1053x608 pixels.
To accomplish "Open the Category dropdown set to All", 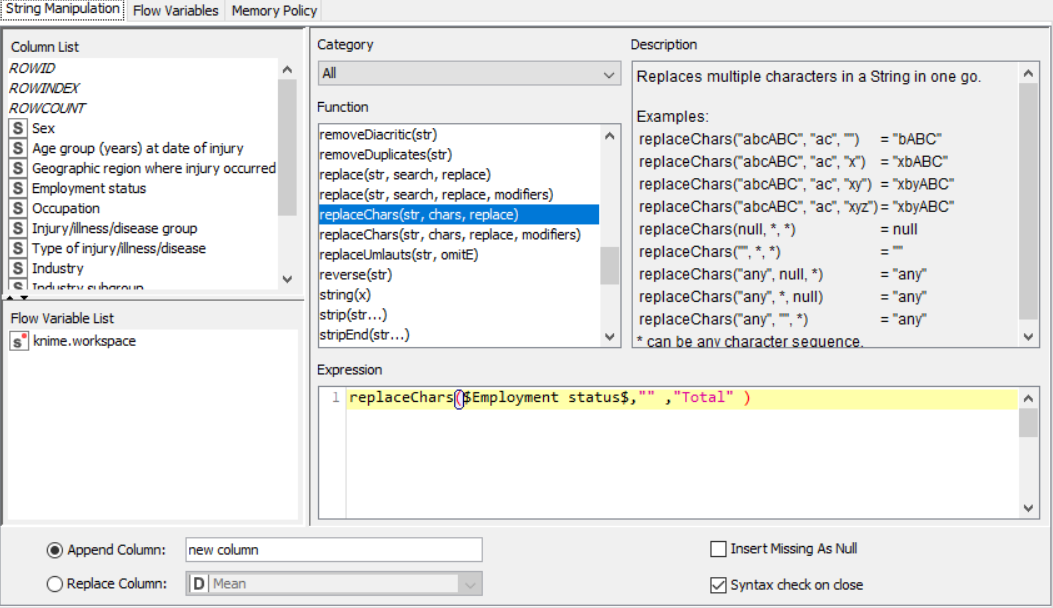I will pos(469,73).
